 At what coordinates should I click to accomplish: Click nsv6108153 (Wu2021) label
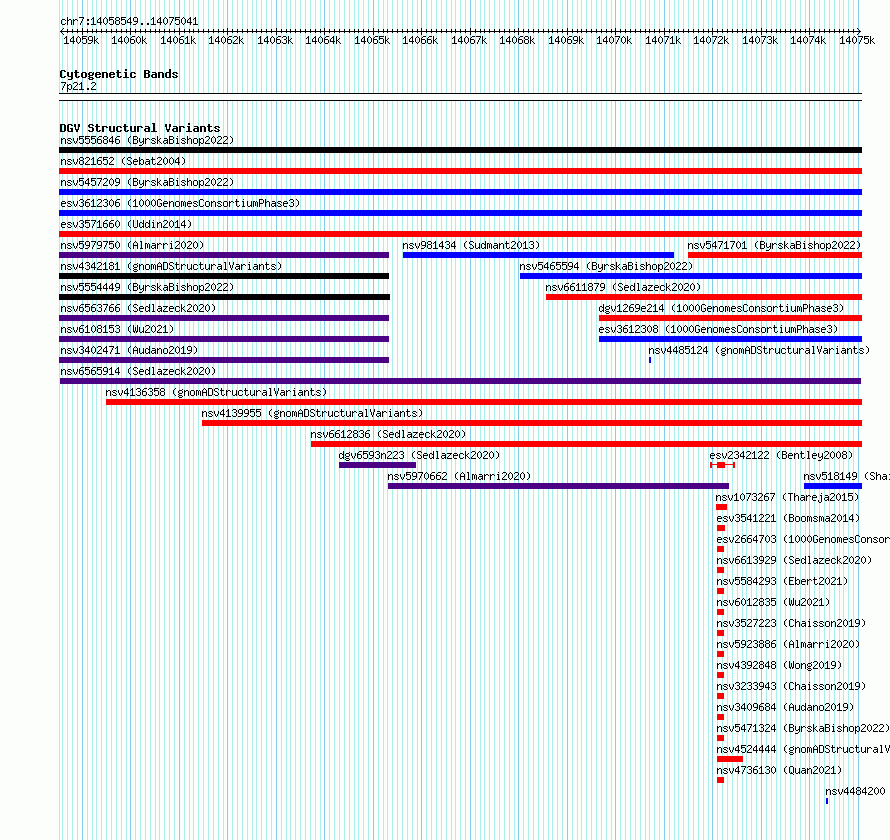point(117,329)
